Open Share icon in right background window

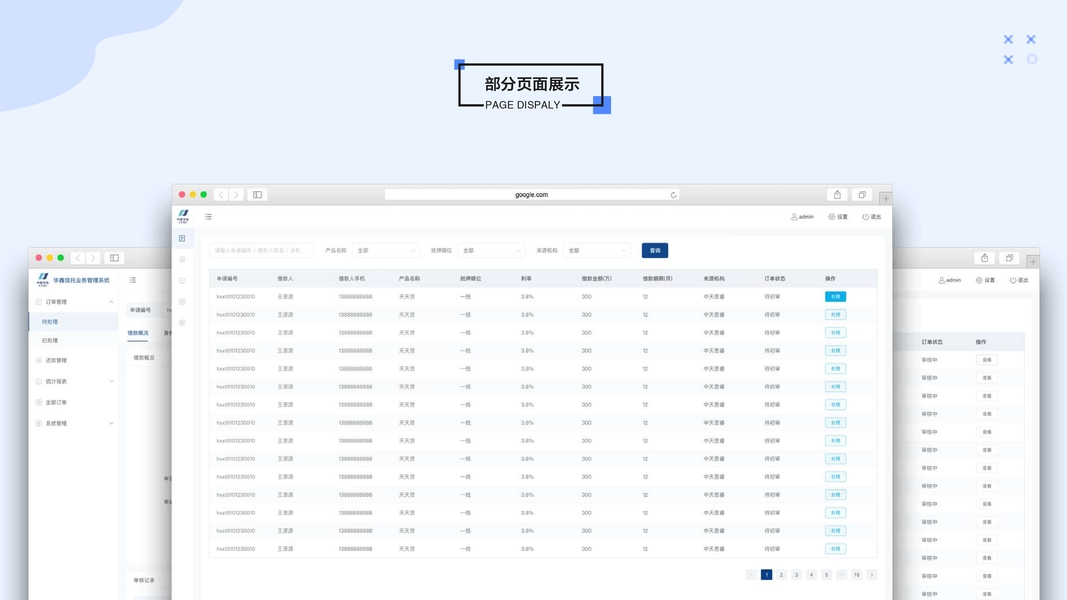click(x=985, y=258)
